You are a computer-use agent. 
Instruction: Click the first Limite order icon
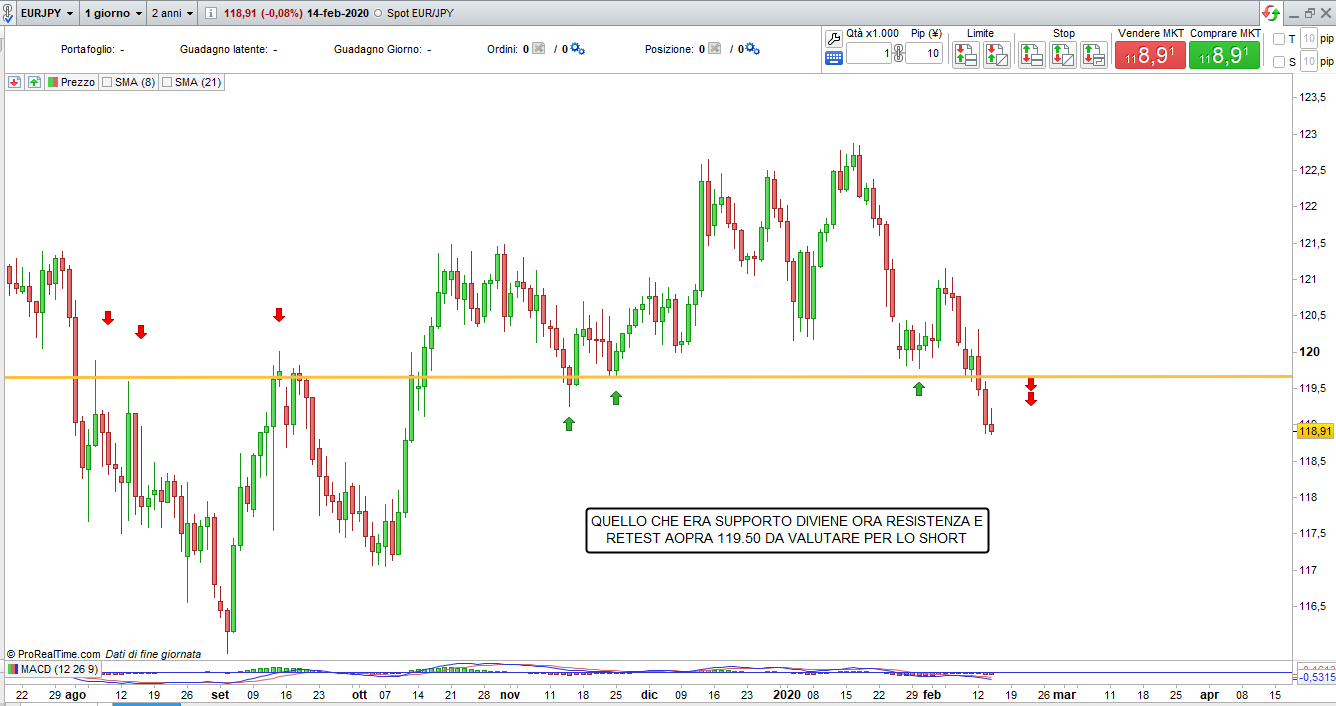pos(965,54)
